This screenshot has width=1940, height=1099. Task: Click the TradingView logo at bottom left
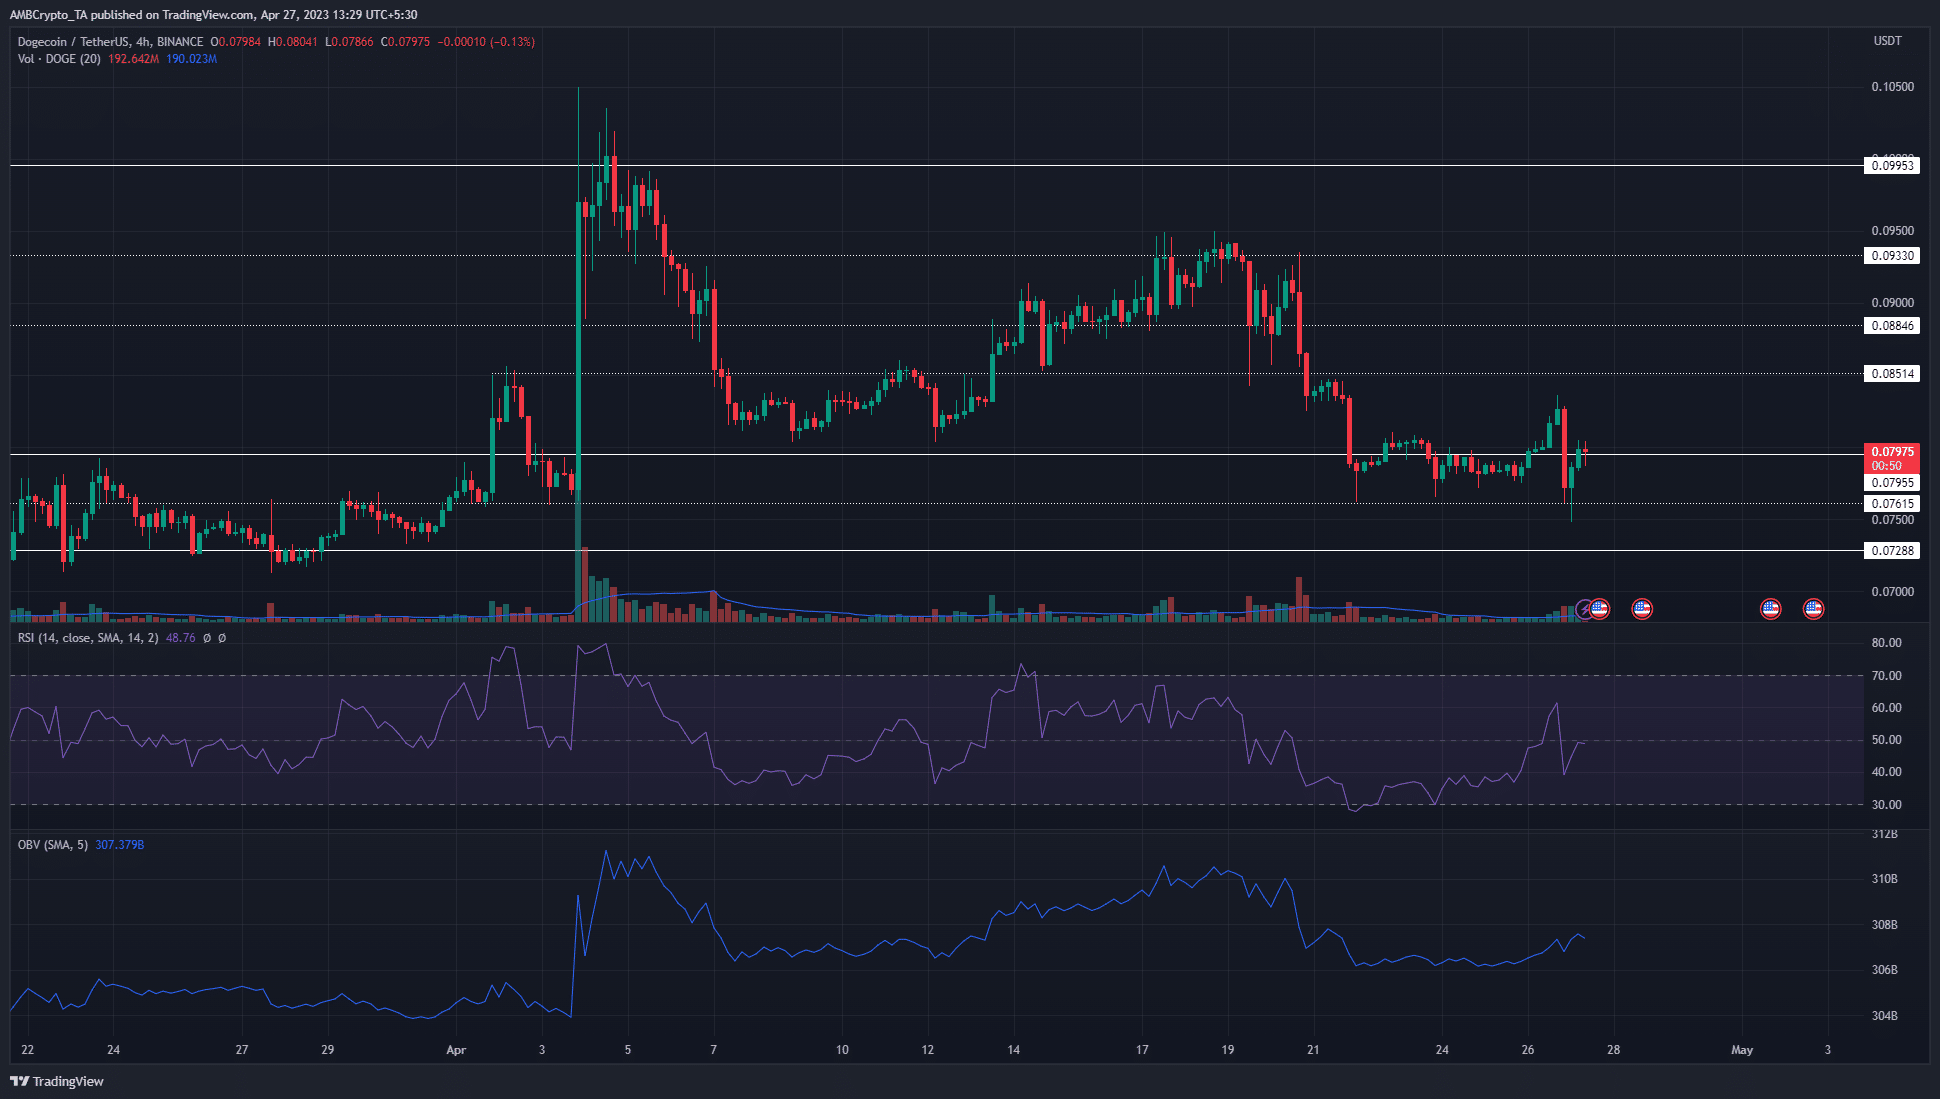click(57, 1081)
